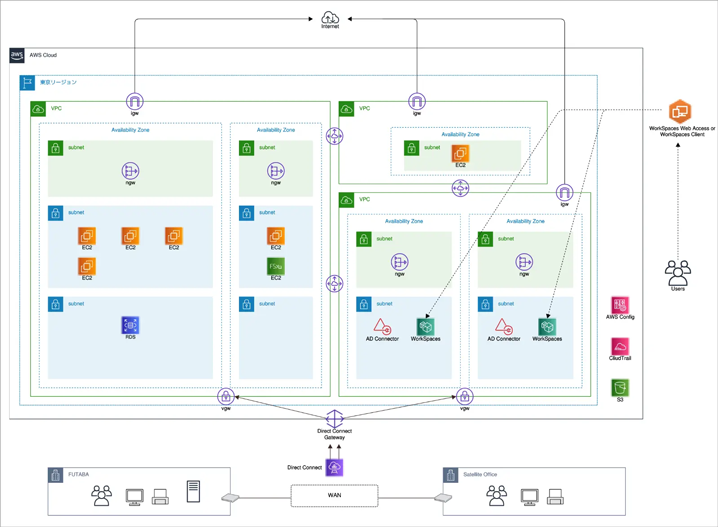Select the Direct Connect Gateway icon
This screenshot has height=527, width=718.
point(335,419)
